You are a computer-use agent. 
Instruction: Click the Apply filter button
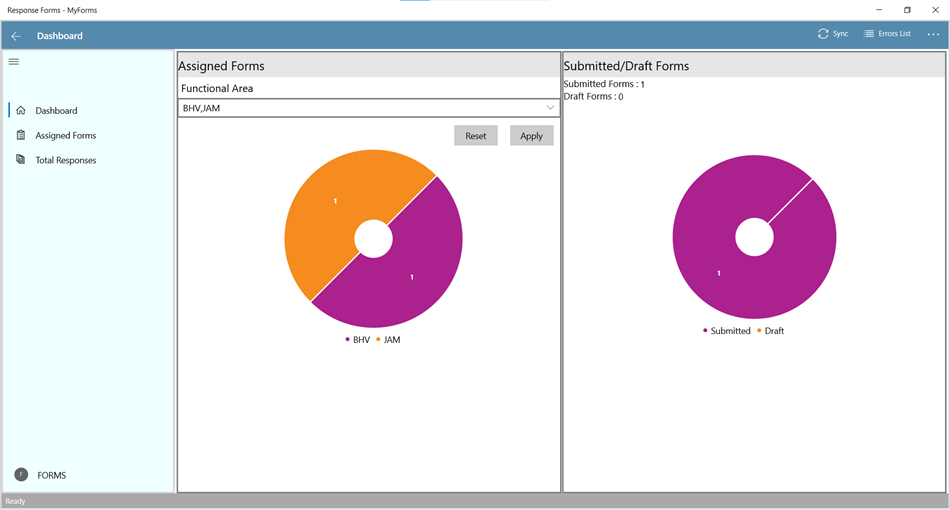pyautogui.click(x=531, y=136)
